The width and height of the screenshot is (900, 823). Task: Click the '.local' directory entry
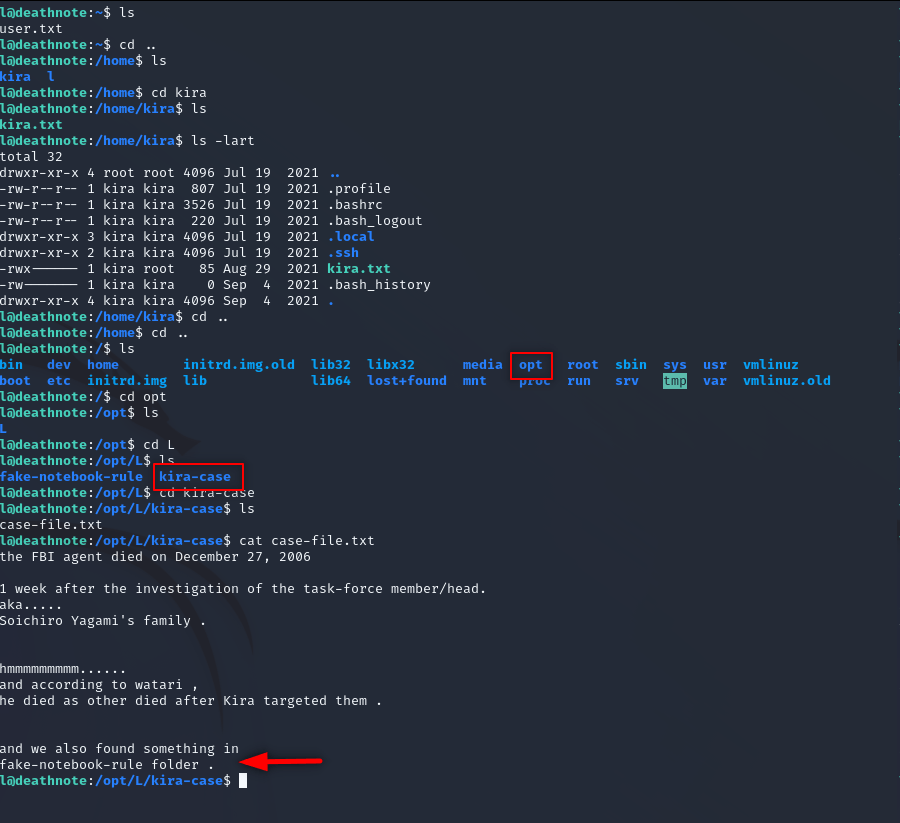(351, 236)
